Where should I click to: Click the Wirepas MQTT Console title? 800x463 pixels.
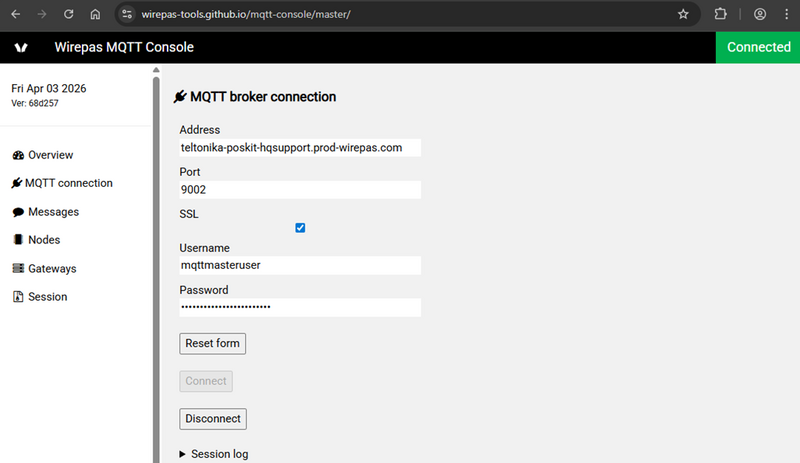pos(124,47)
